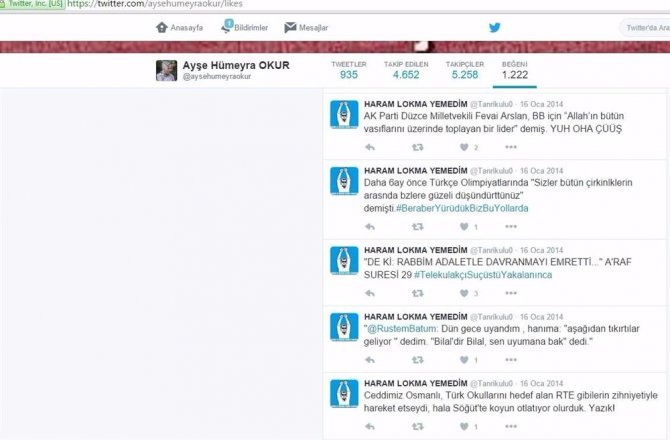Open more options on Fevai Arslan tweet
670x440 pixels.
[509, 147]
